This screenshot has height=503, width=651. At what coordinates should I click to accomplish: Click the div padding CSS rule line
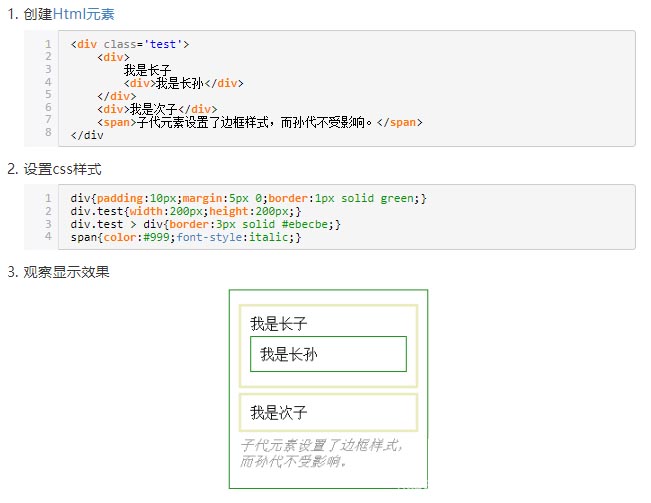click(248, 198)
